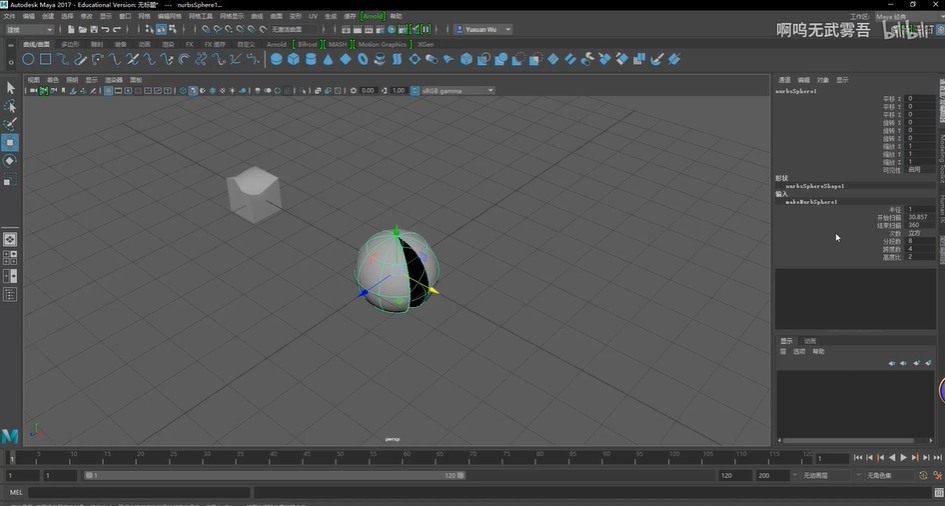Image resolution: width=945 pixels, height=506 pixels.
Task: Toggle select by component type mode
Action: point(173,29)
